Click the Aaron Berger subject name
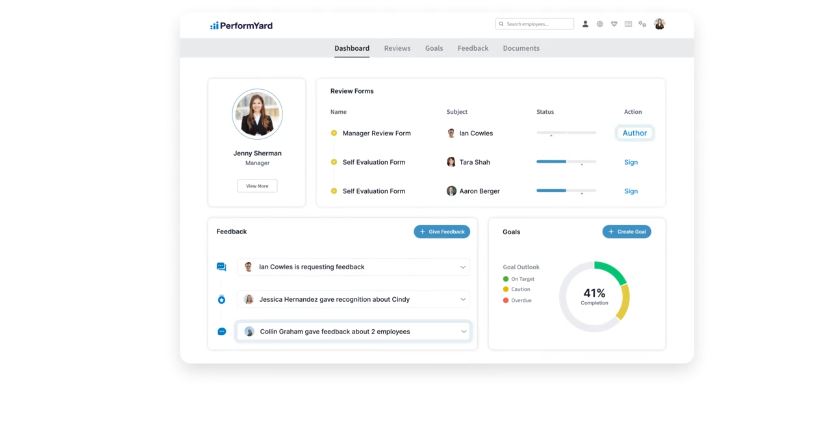 point(480,191)
